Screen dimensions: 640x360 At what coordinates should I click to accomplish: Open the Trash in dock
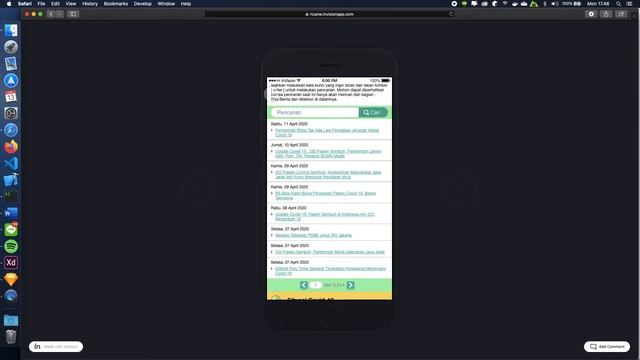coord(11,337)
